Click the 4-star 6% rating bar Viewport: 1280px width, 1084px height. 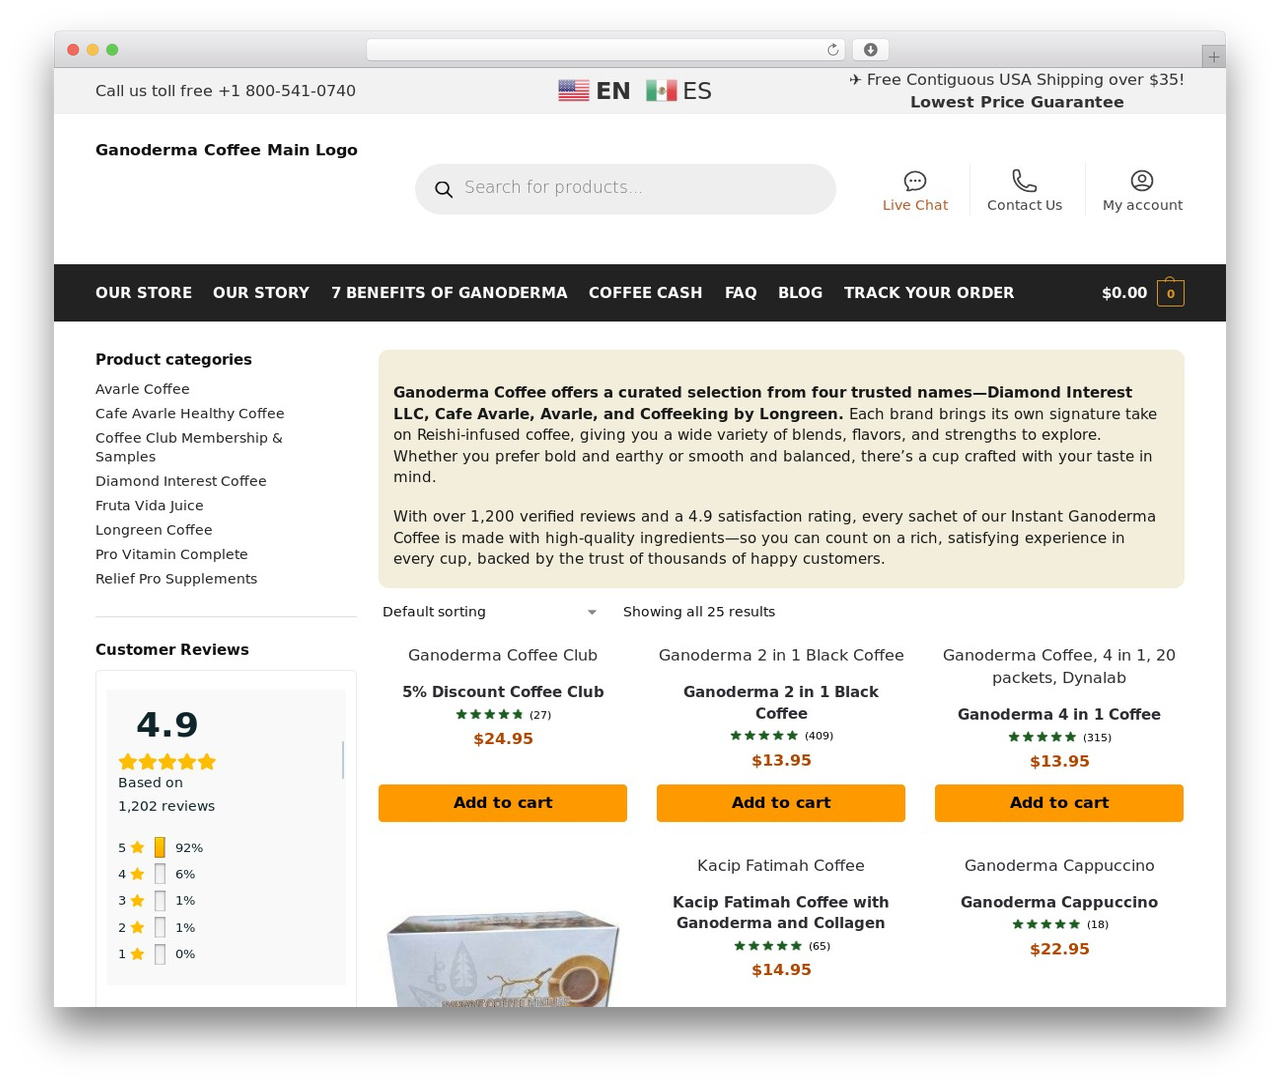[160, 874]
